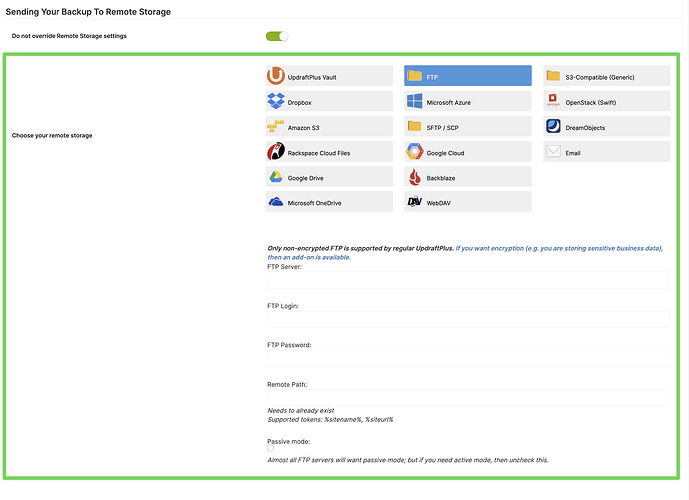Click the DreamObjects moon icon
The width and height of the screenshot is (689, 500).
(553, 126)
